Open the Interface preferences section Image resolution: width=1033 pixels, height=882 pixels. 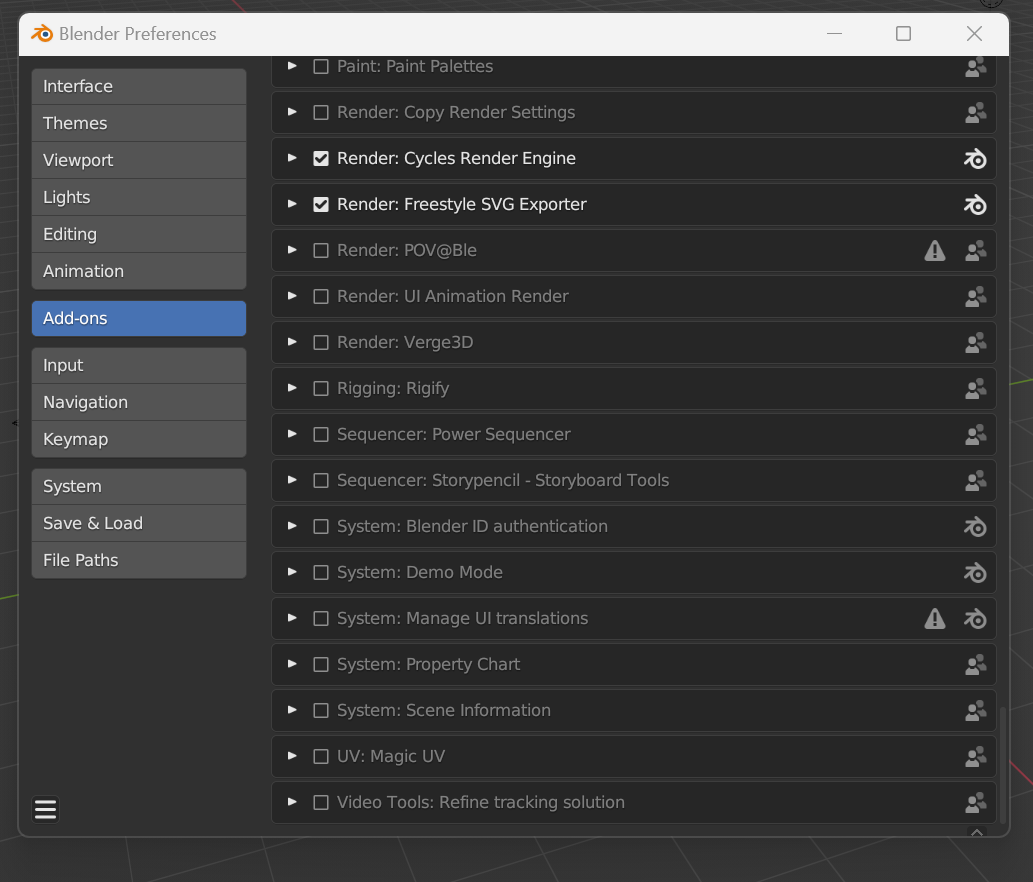139,86
